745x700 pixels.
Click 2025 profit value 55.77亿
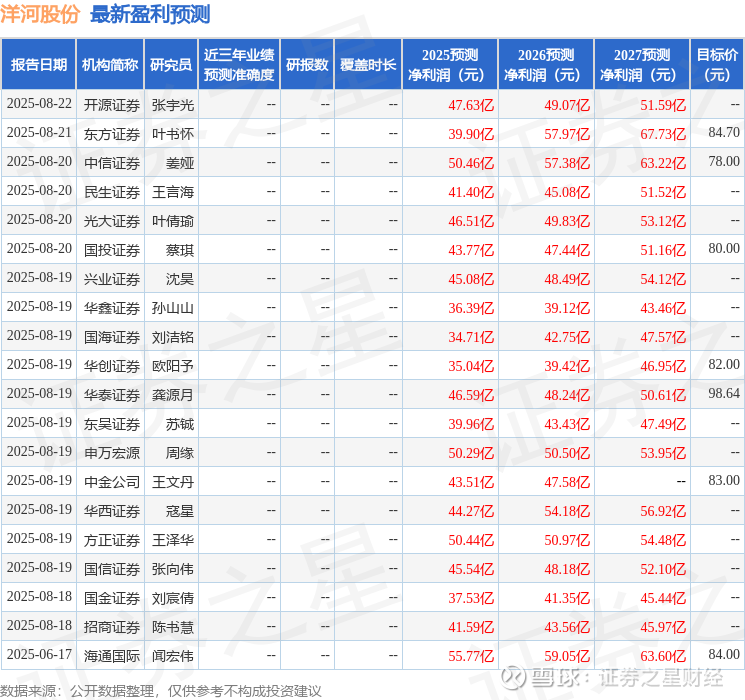coord(471,656)
